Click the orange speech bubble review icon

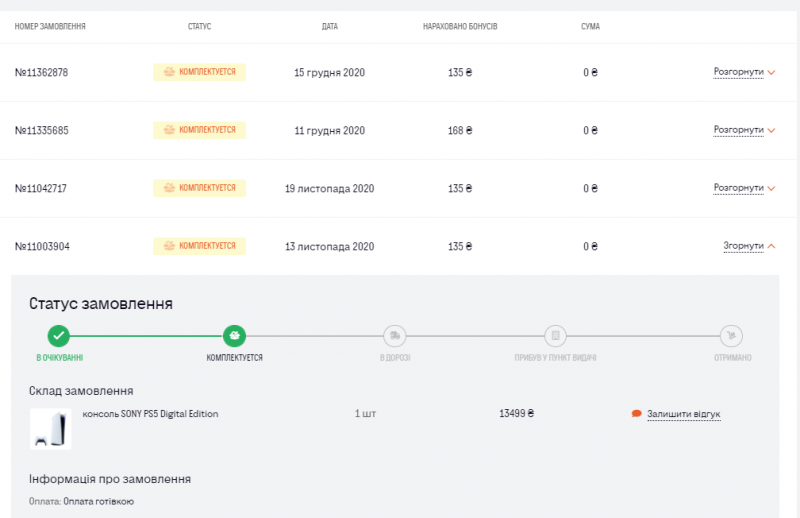click(636, 414)
